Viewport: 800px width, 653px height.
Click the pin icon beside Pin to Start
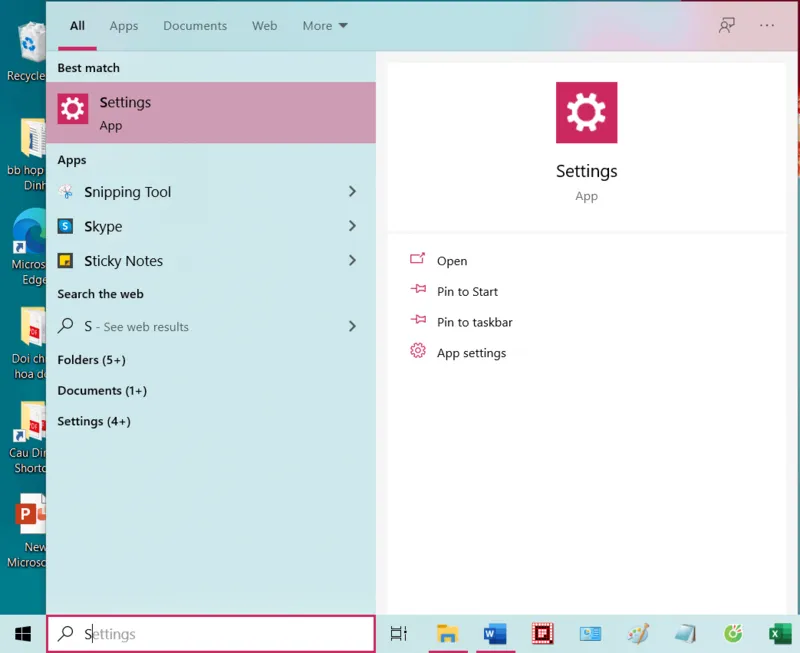click(418, 289)
